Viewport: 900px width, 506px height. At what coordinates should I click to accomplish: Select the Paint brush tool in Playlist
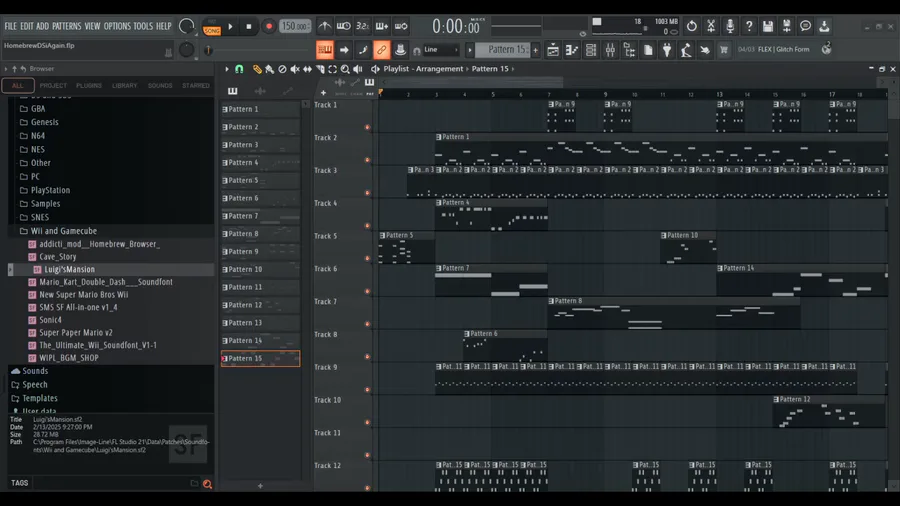click(x=269, y=69)
